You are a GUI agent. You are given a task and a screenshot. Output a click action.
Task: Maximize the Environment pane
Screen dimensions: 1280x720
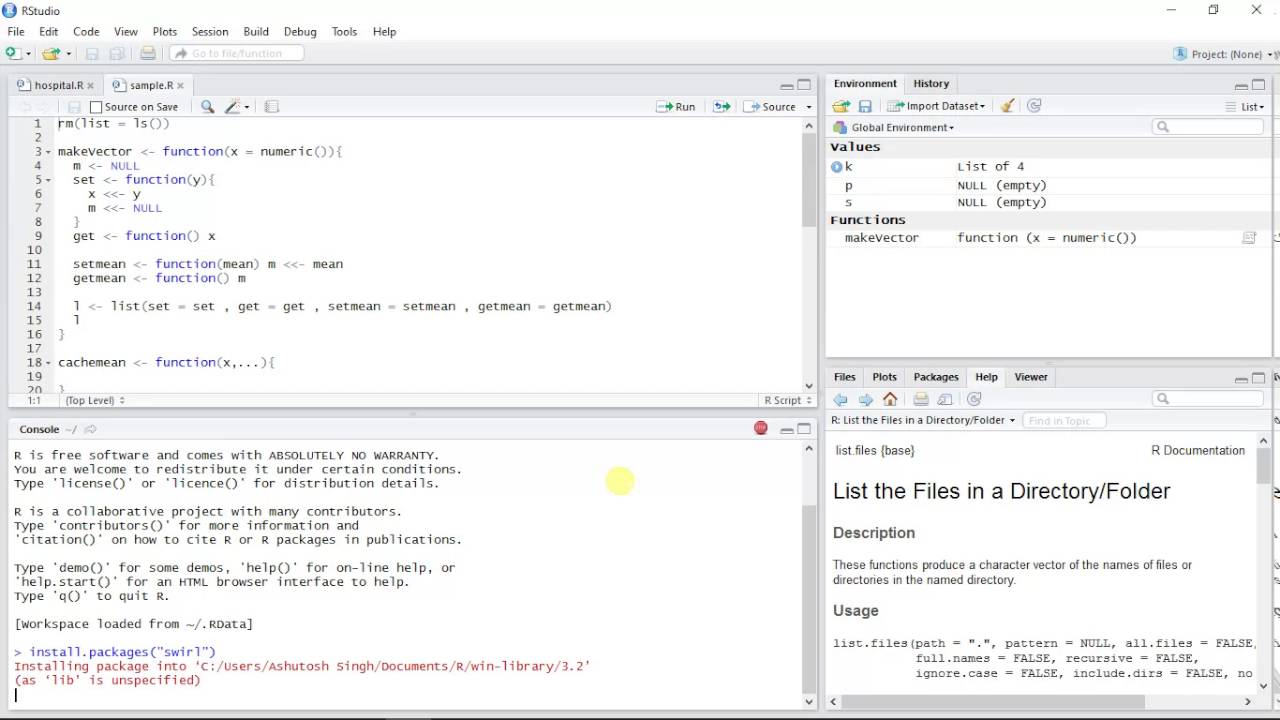(x=1259, y=85)
